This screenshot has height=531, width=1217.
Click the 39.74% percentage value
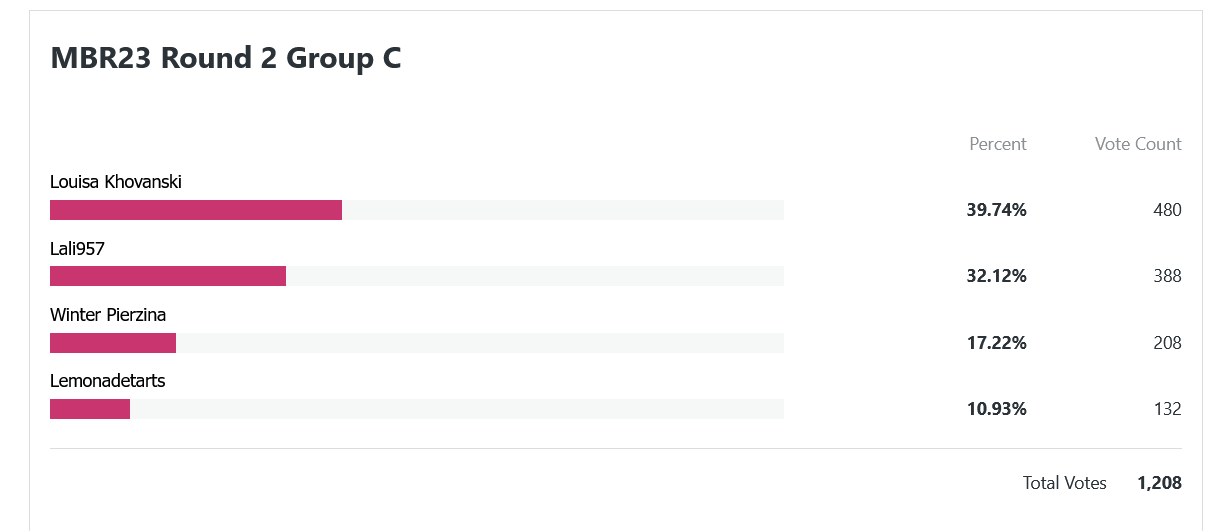tap(997, 210)
